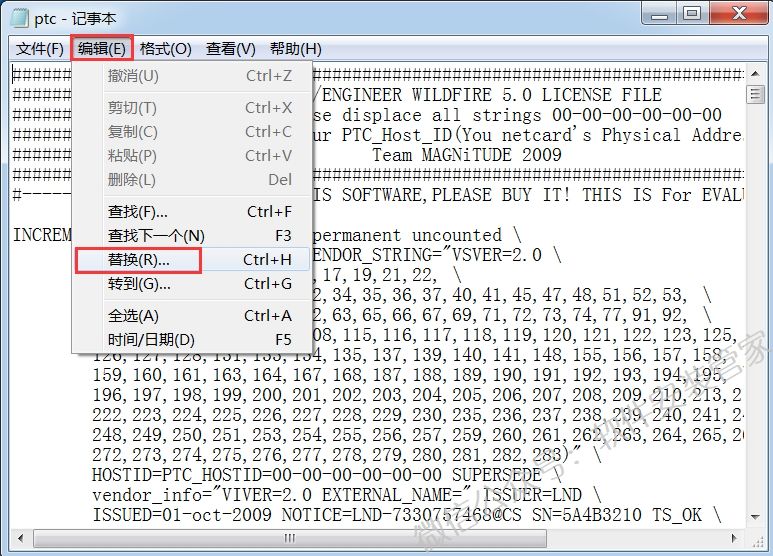Click the greyed-out 复制(C) entry
Image resolution: width=773 pixels, height=556 pixels.
pos(133,132)
